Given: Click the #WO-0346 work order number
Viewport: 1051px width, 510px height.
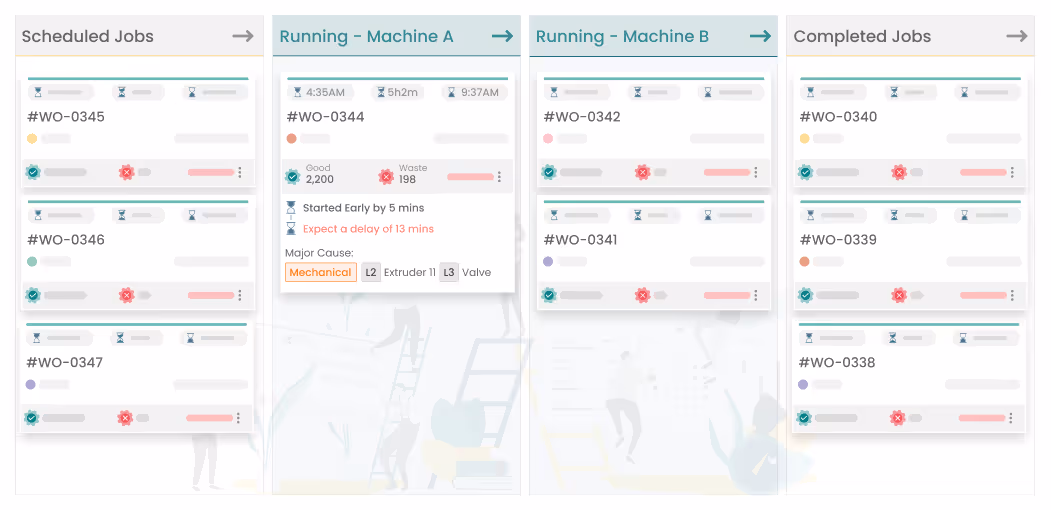Looking at the screenshot, I should pos(66,239).
